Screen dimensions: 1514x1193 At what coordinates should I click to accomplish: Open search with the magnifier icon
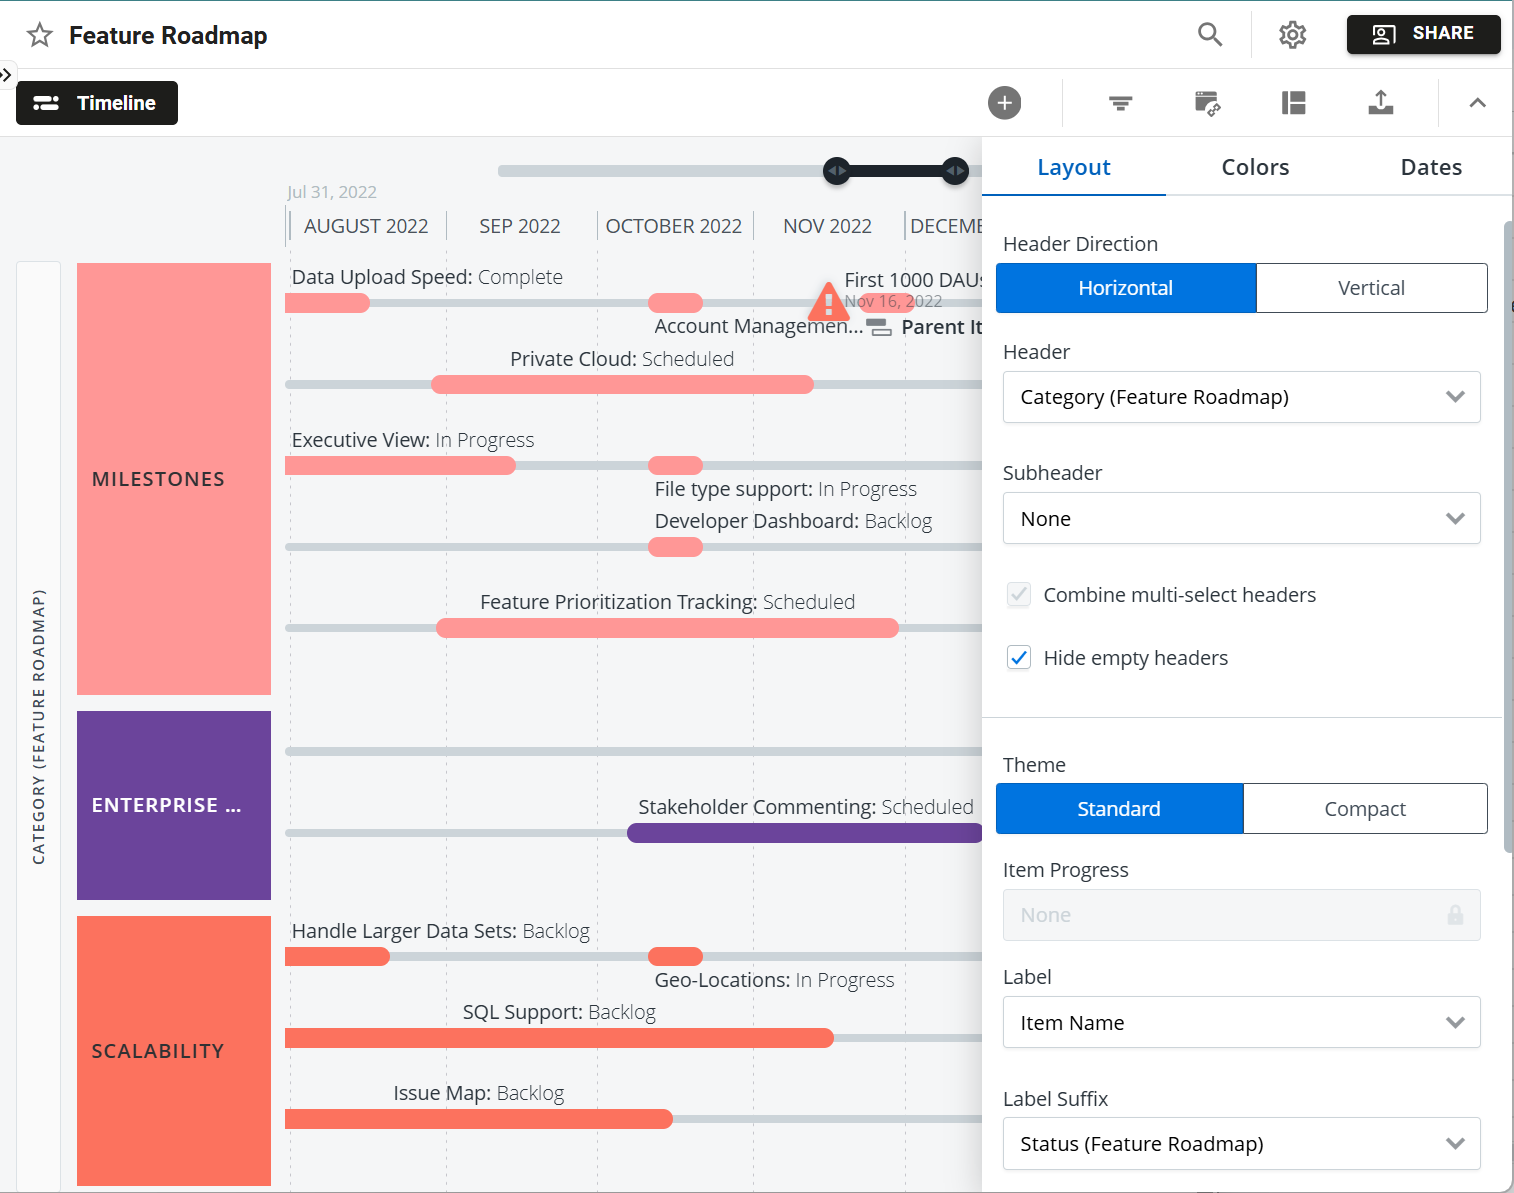click(1209, 34)
